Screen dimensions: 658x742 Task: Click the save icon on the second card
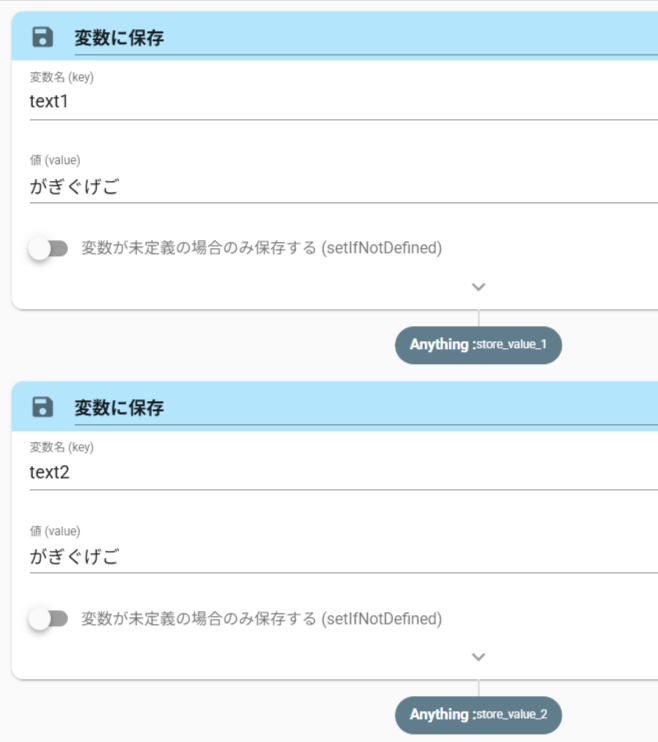(x=43, y=407)
